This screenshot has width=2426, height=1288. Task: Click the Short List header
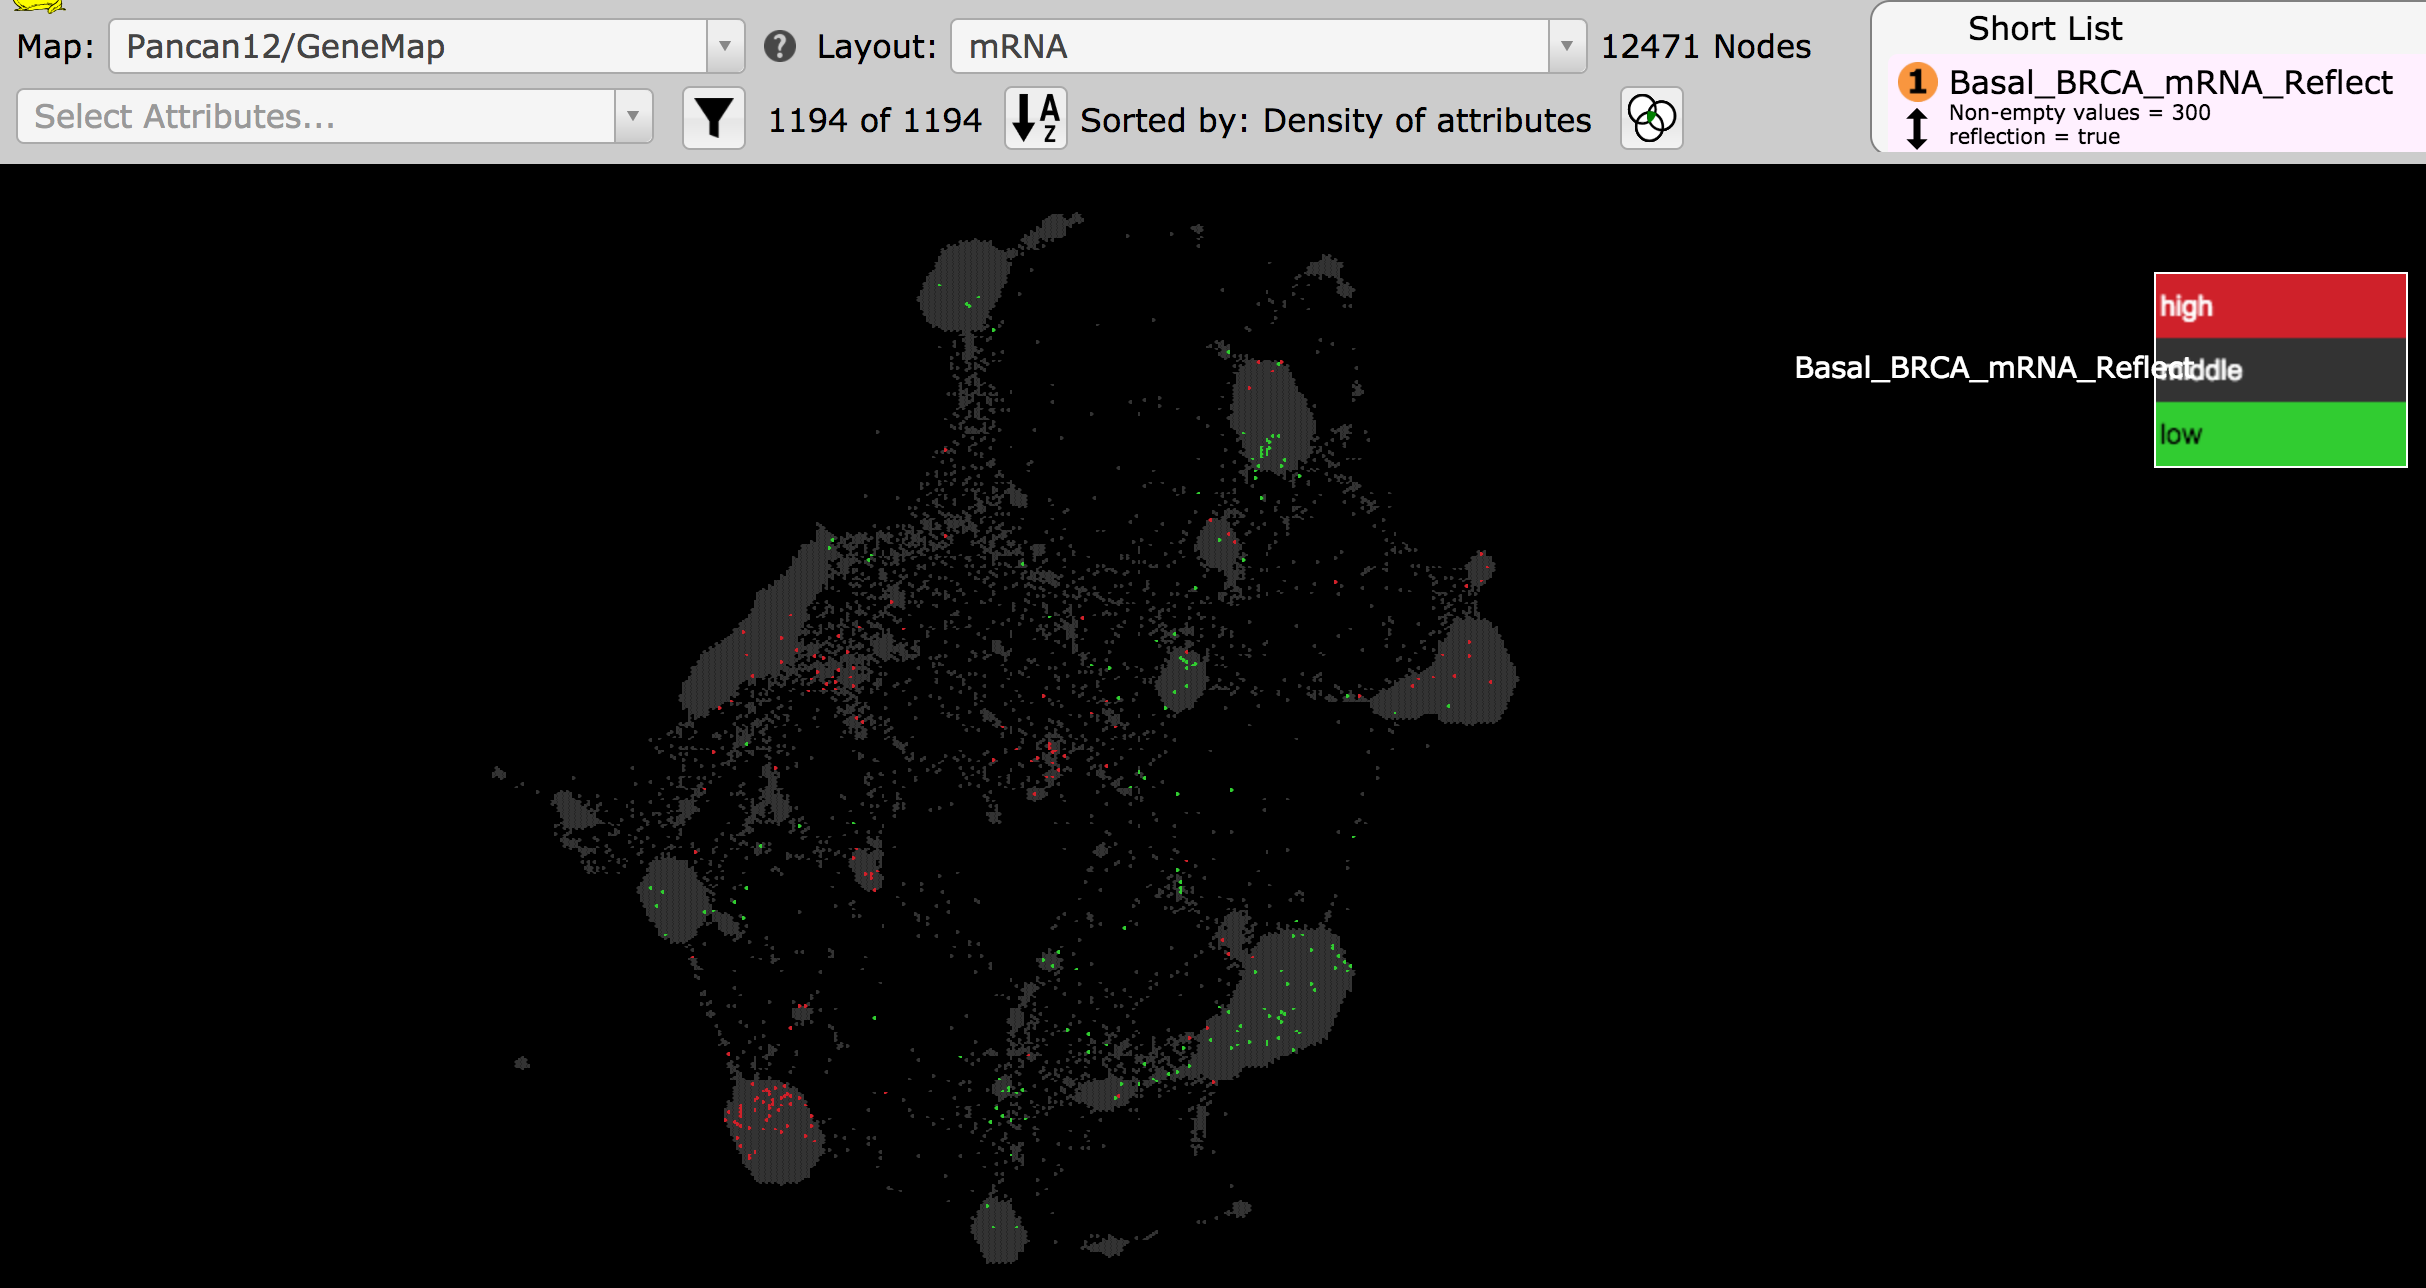point(2044,28)
